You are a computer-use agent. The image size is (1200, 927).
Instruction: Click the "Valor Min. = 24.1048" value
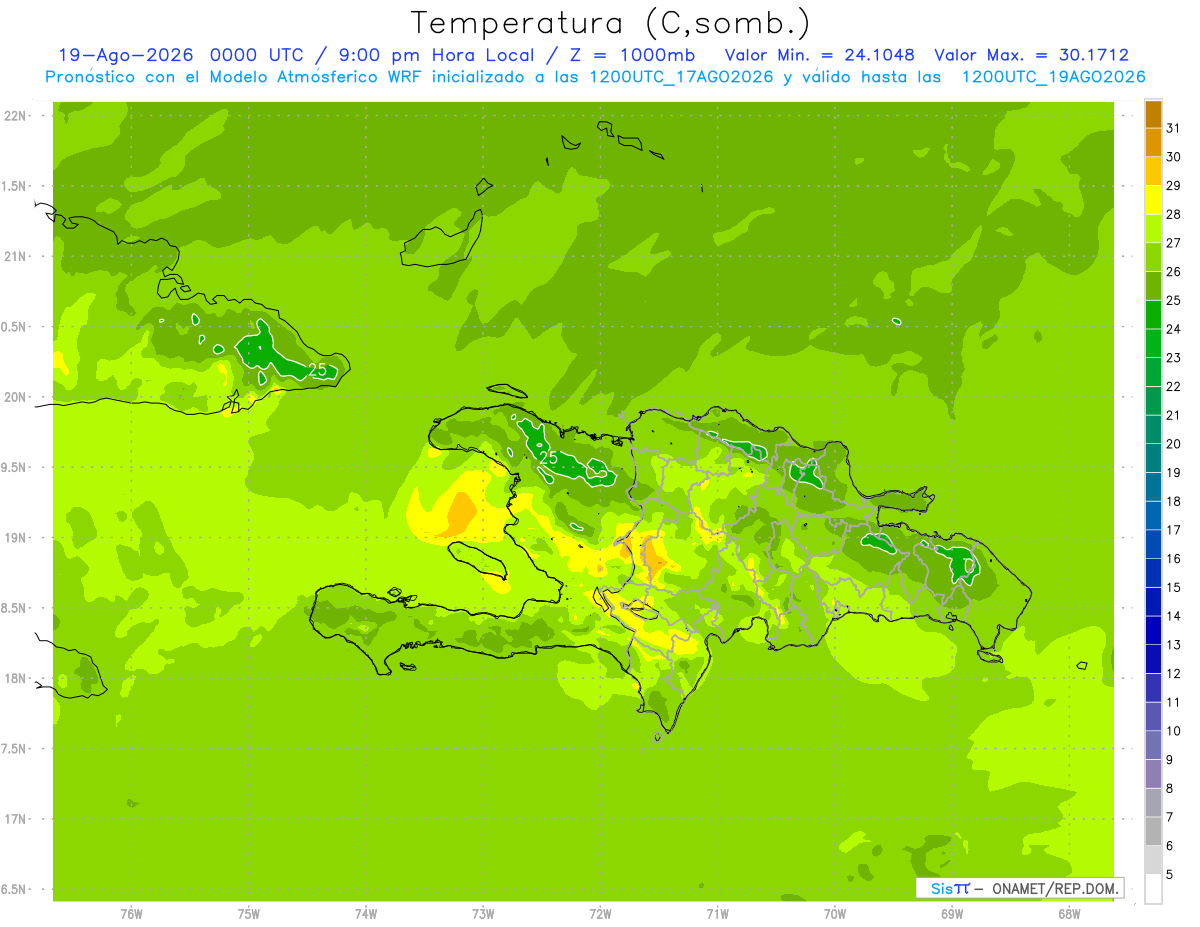tap(819, 55)
